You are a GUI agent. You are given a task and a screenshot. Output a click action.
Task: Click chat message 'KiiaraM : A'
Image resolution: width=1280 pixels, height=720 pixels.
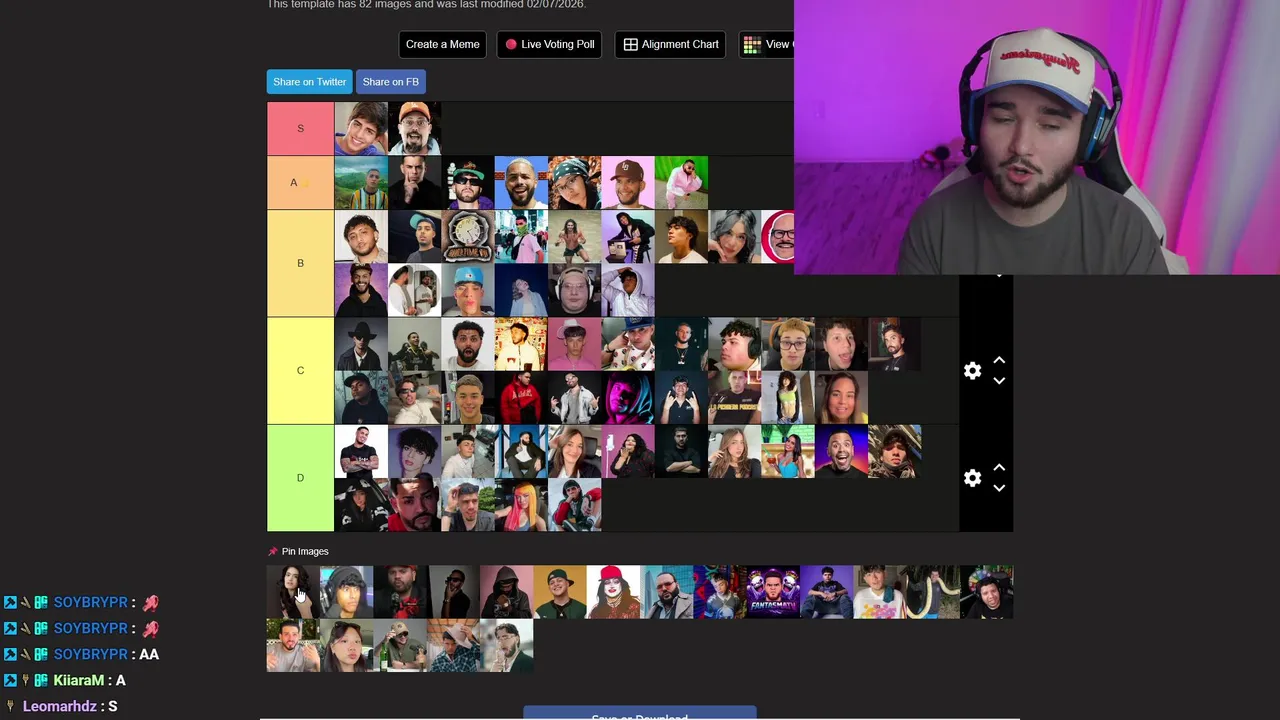point(65,680)
